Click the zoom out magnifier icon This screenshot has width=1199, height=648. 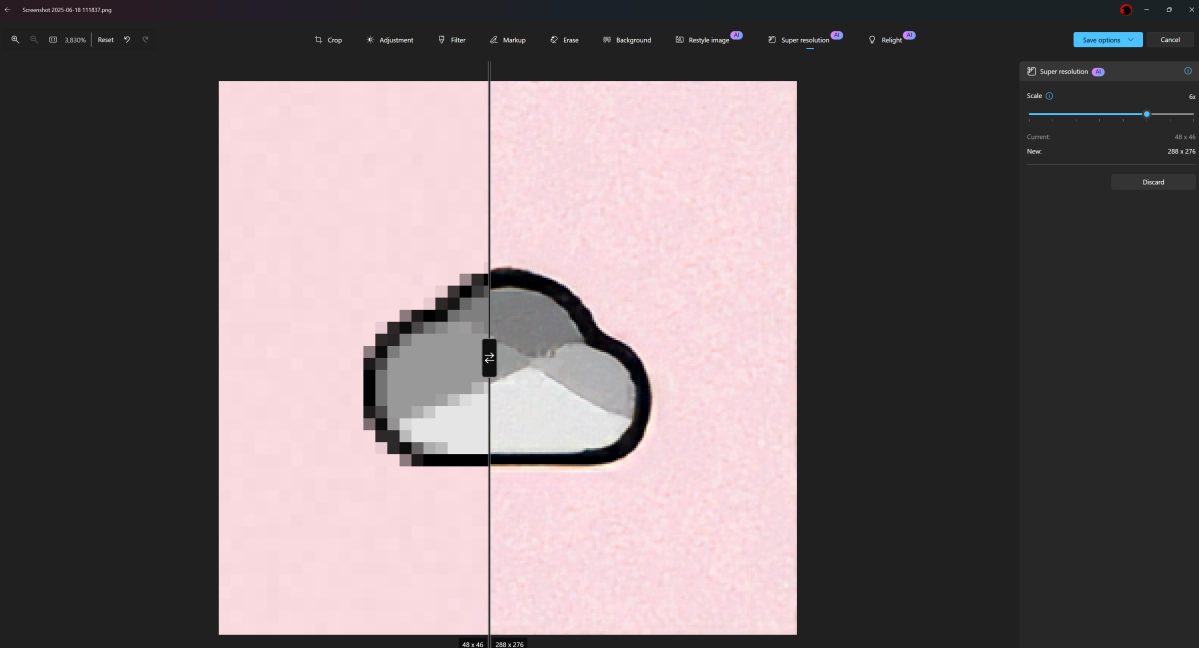[x=34, y=40]
